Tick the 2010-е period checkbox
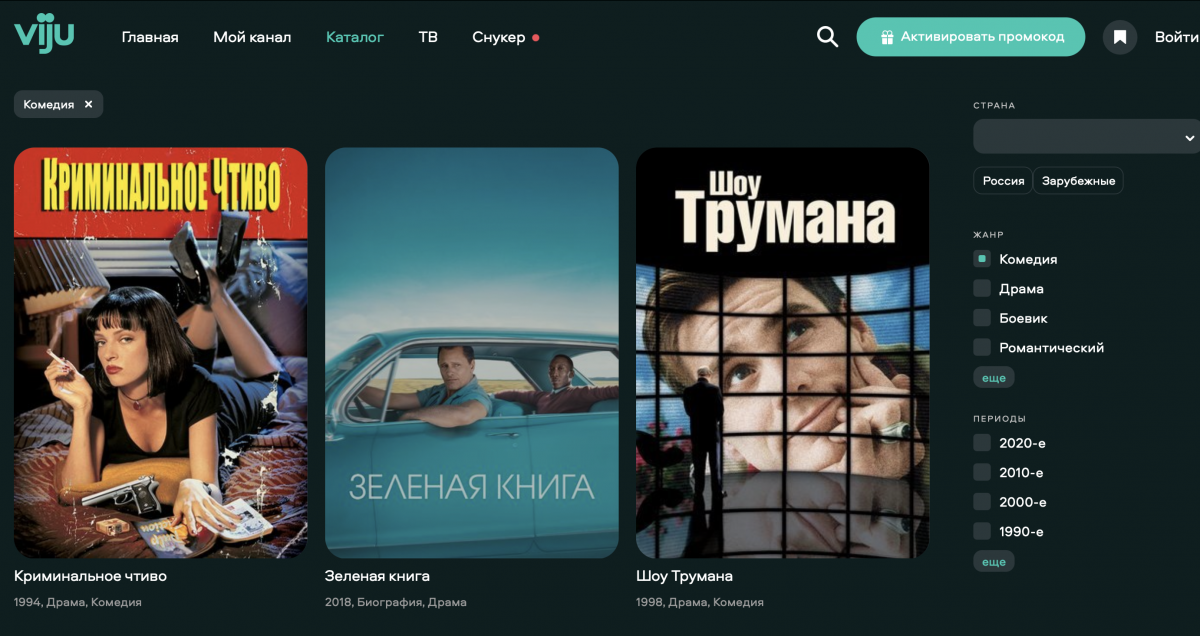 (982, 472)
